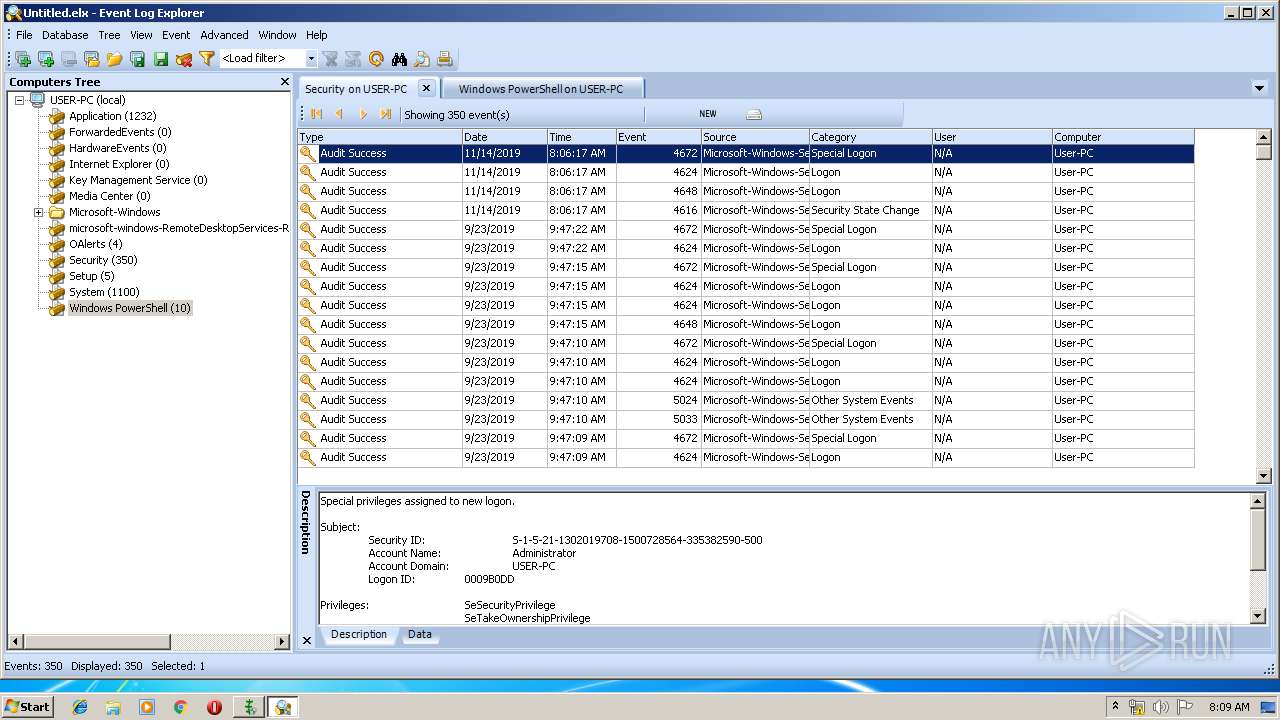The image size is (1280, 720).
Task: Open the Database menu
Action: click(x=65, y=35)
